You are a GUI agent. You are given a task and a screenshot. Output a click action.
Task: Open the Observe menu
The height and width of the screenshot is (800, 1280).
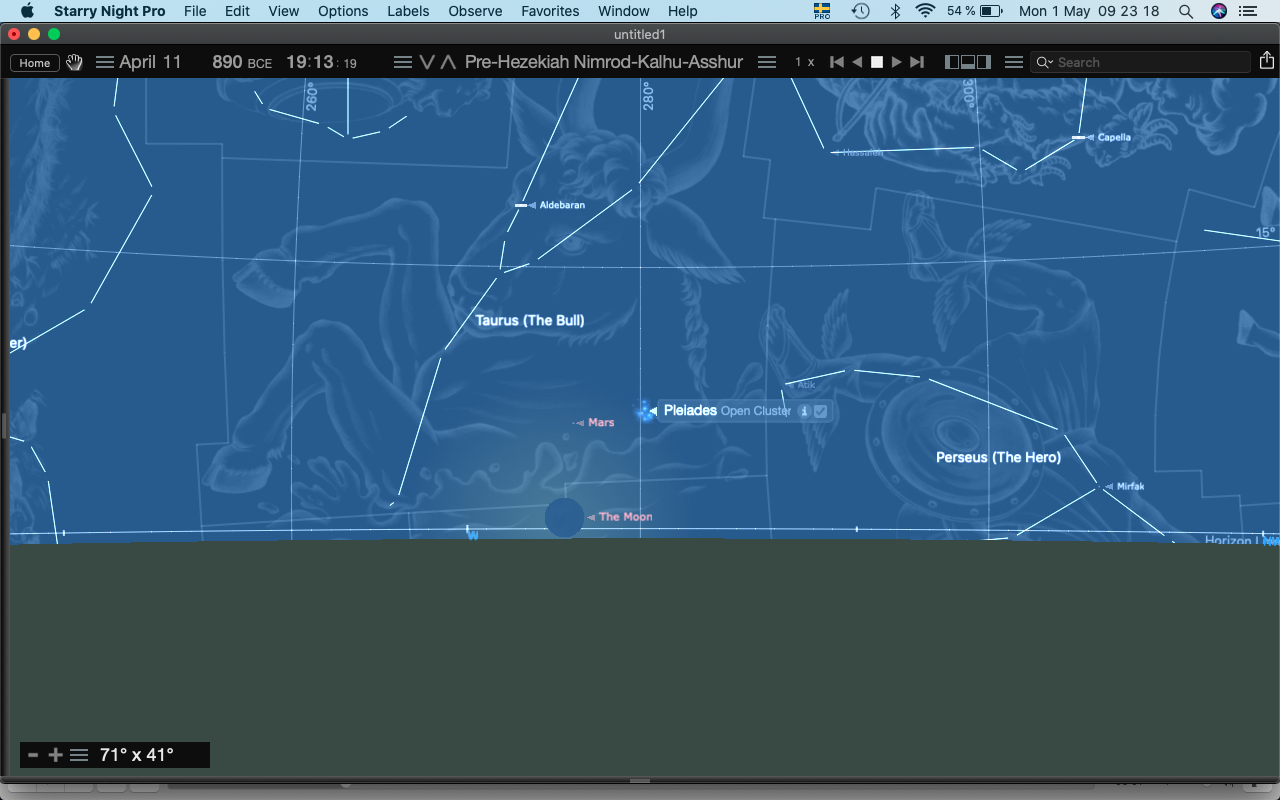475,11
